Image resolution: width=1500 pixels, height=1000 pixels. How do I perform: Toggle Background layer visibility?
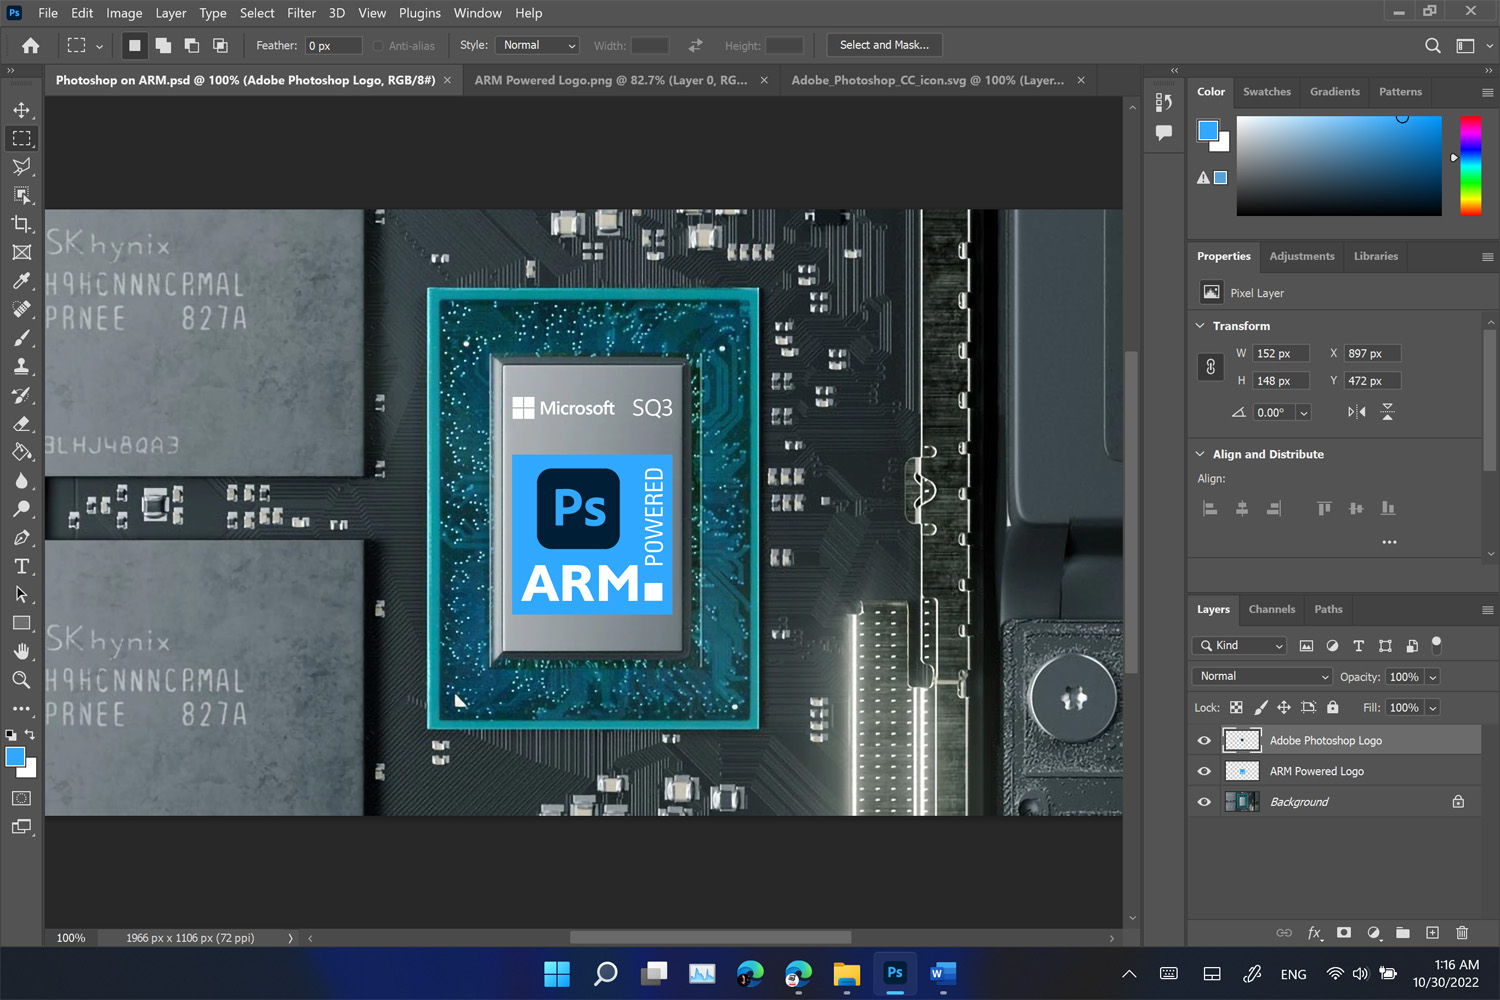tap(1204, 802)
